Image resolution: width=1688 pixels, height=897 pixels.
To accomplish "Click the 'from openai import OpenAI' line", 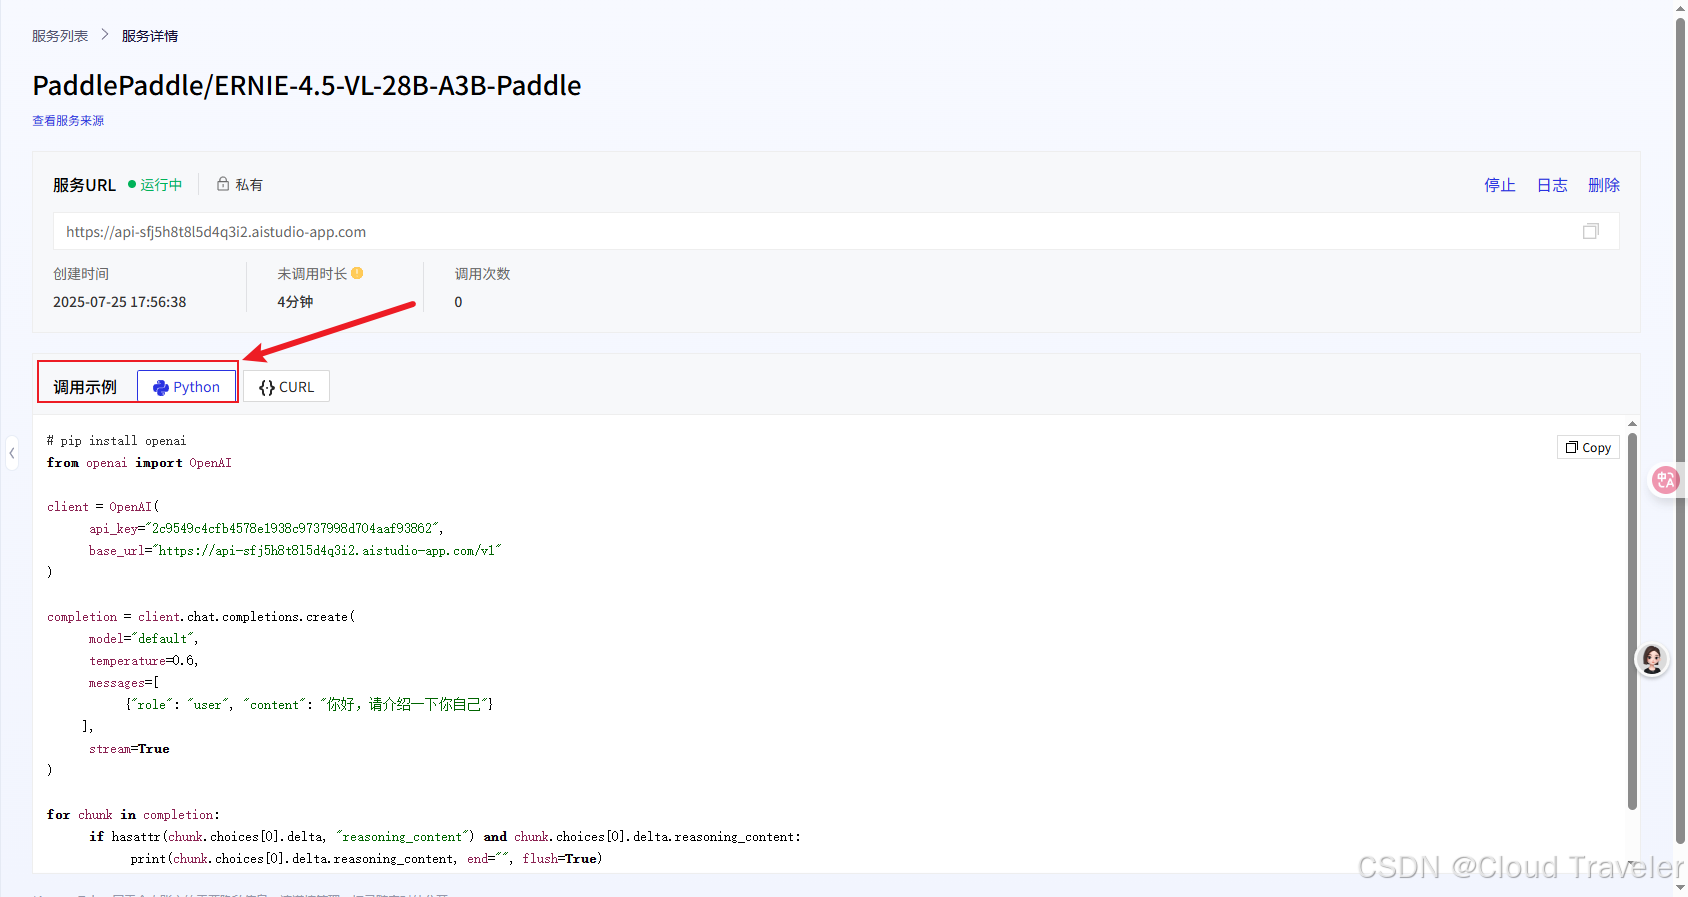I will 139,463.
